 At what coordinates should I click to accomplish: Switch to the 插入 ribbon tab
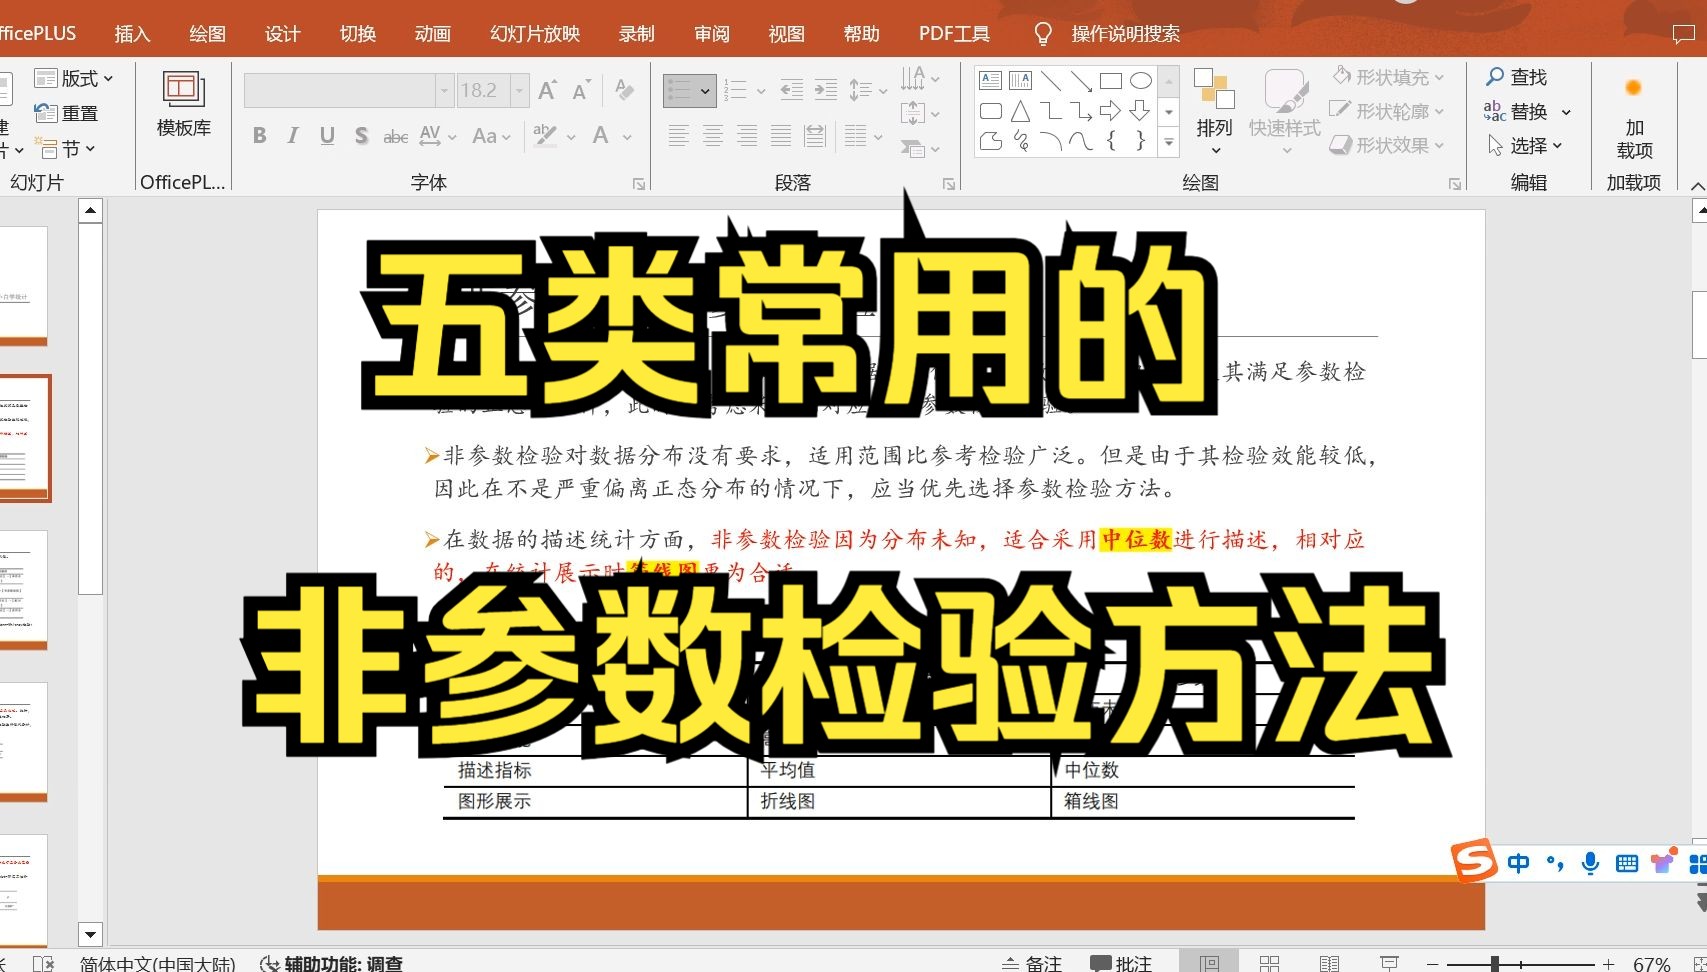click(131, 33)
